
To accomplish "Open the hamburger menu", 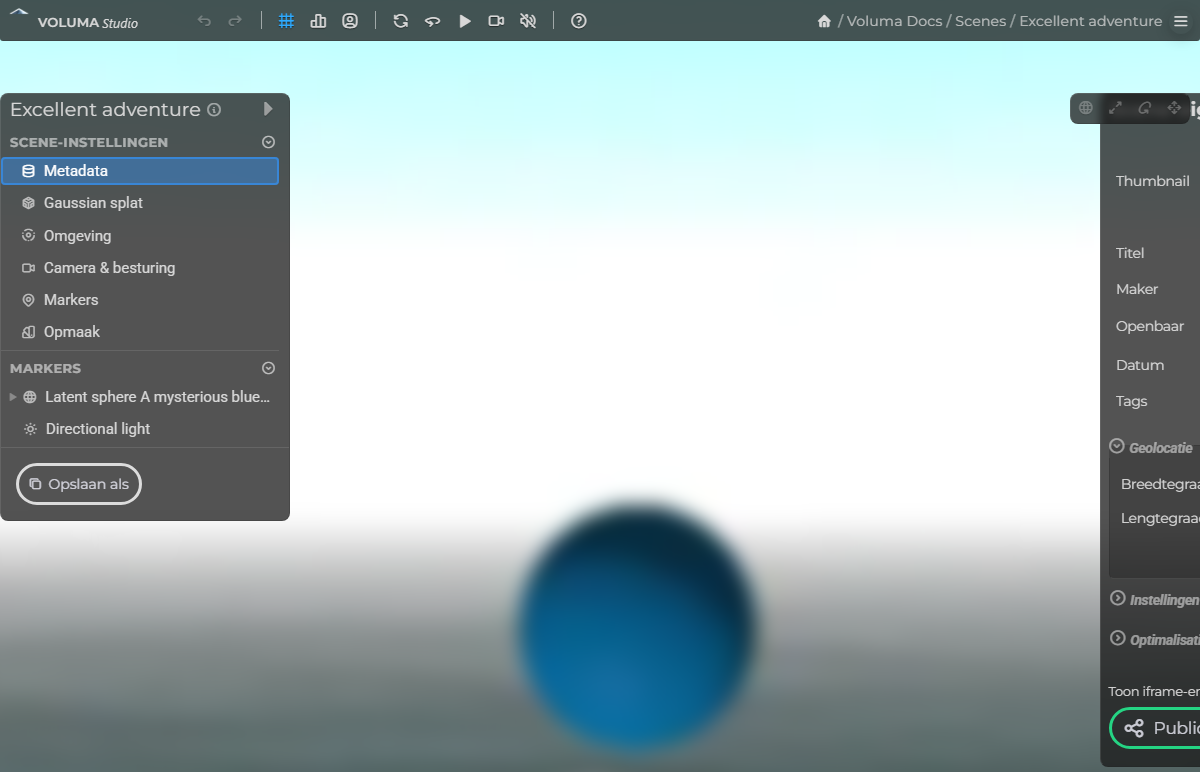I will [1181, 21].
